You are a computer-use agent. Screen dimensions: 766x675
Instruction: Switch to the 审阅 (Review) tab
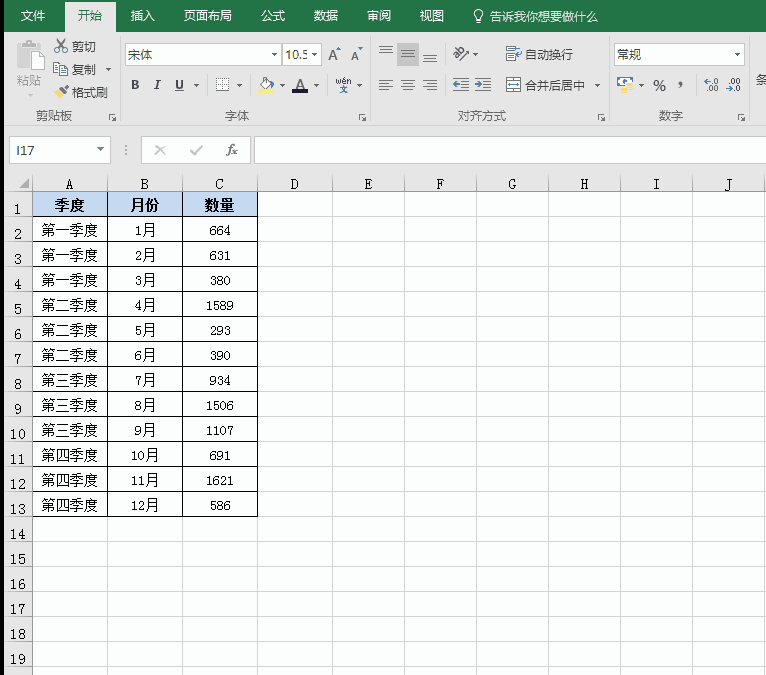[379, 16]
